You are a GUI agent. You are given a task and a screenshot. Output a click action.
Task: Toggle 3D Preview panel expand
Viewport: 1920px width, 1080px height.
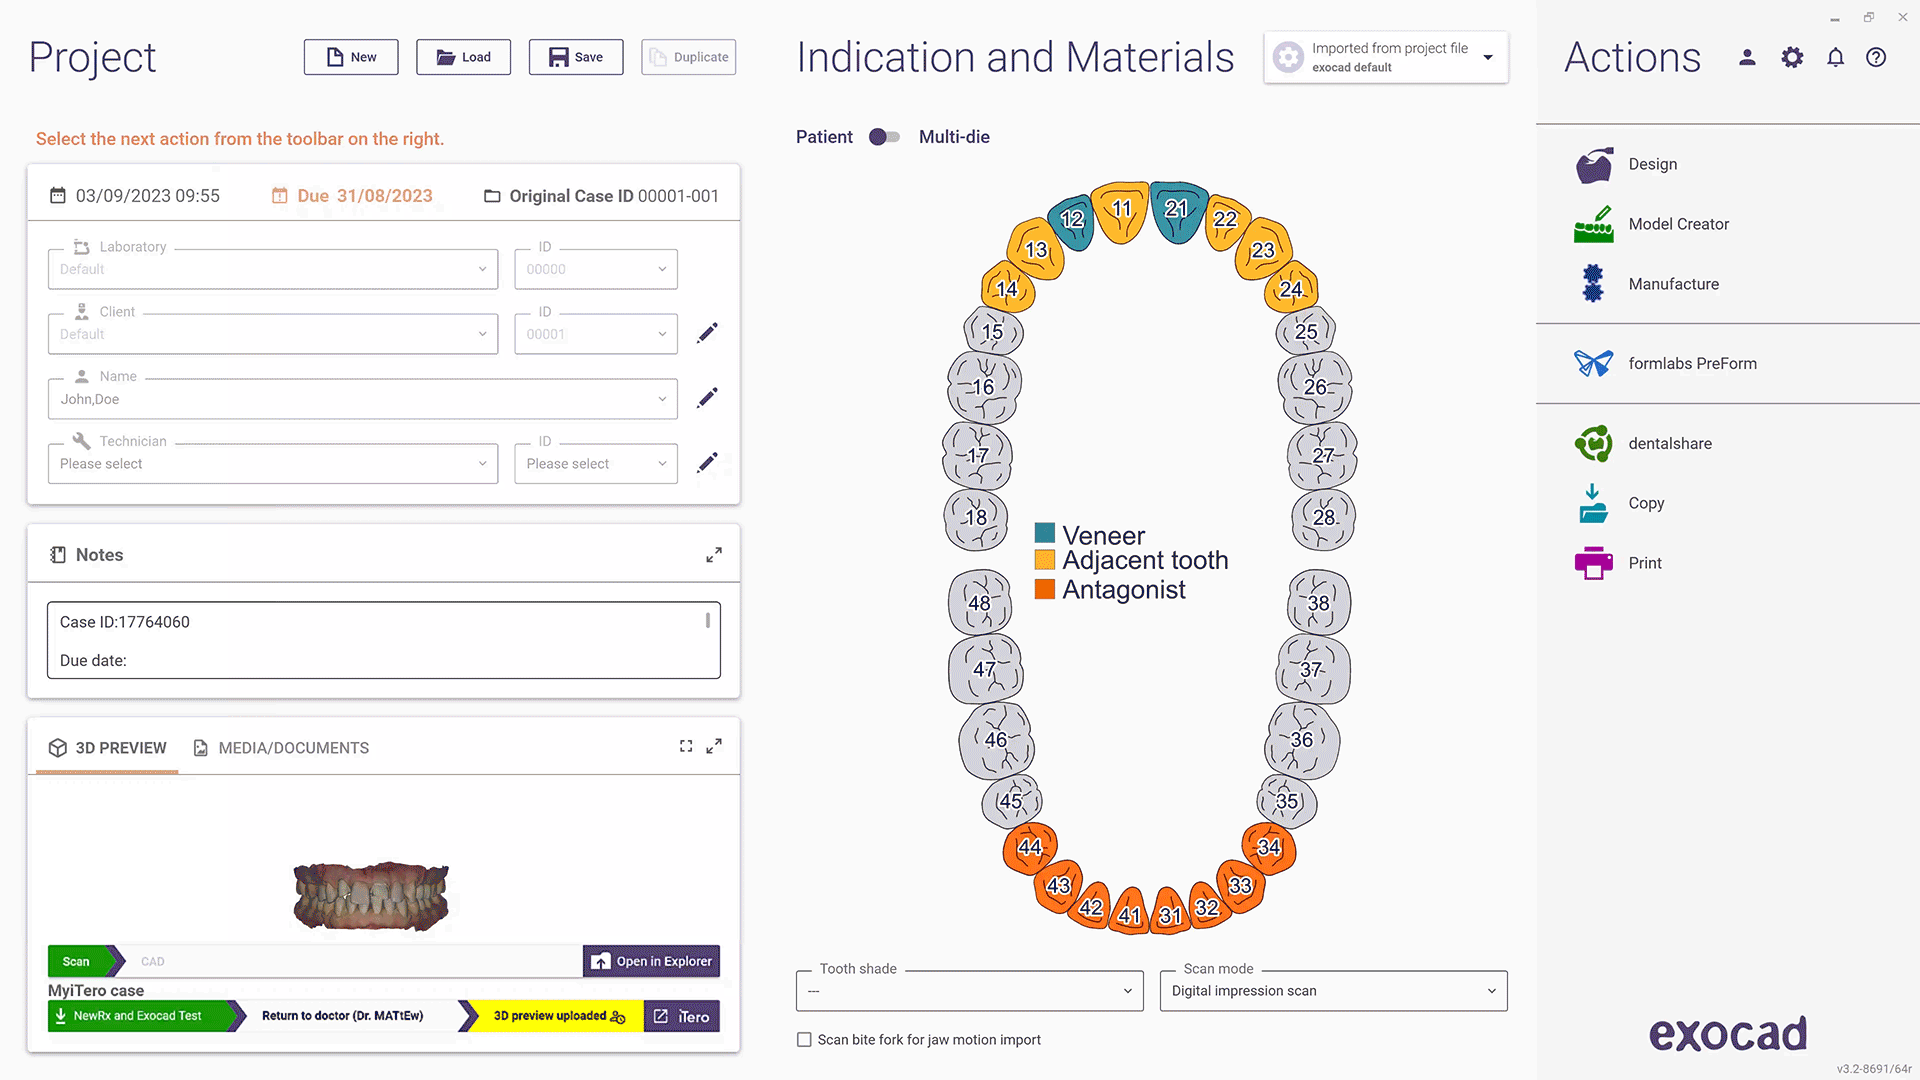(715, 746)
